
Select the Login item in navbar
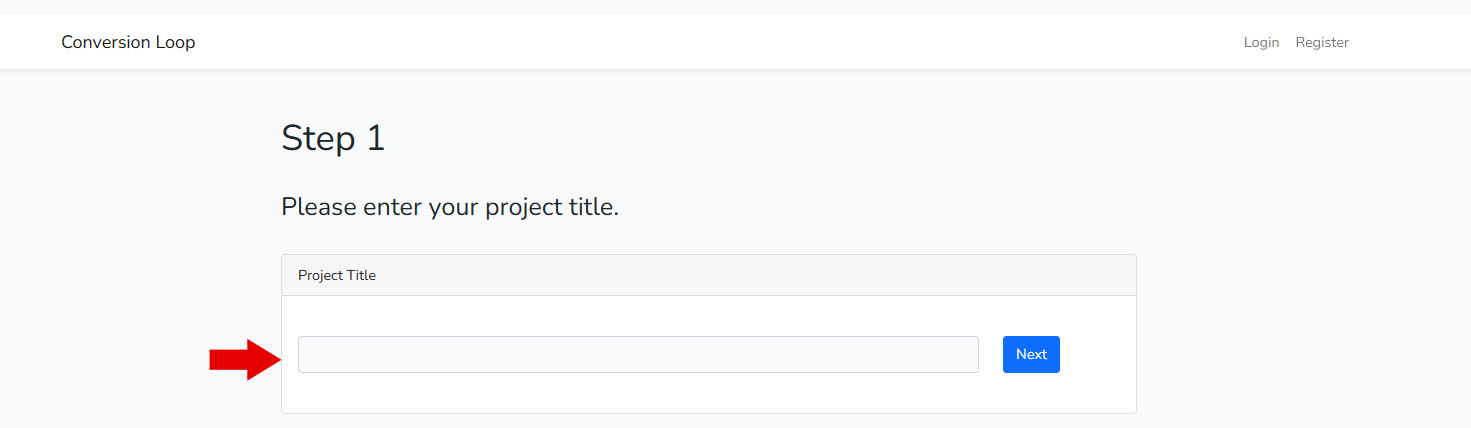1261,42
